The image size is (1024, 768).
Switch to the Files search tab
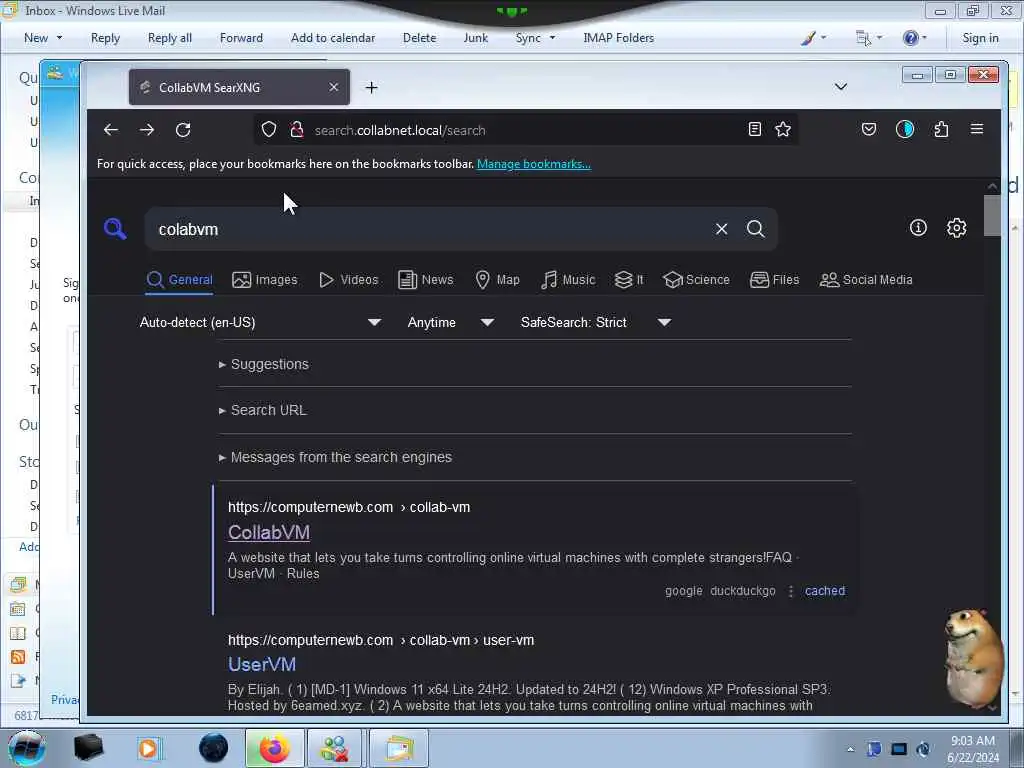pos(775,280)
